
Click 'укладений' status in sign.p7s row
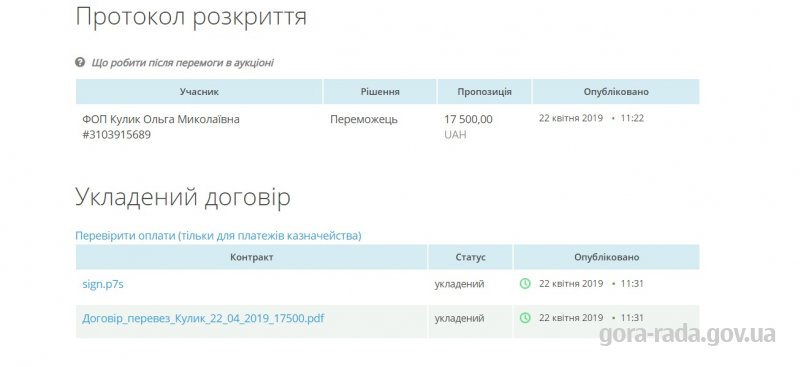click(459, 284)
